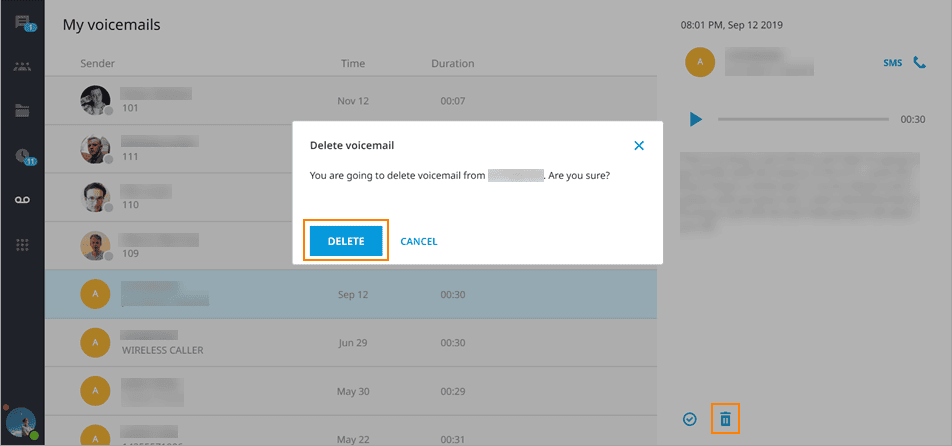
Task: Confirm with the DELETE button
Action: 346,241
